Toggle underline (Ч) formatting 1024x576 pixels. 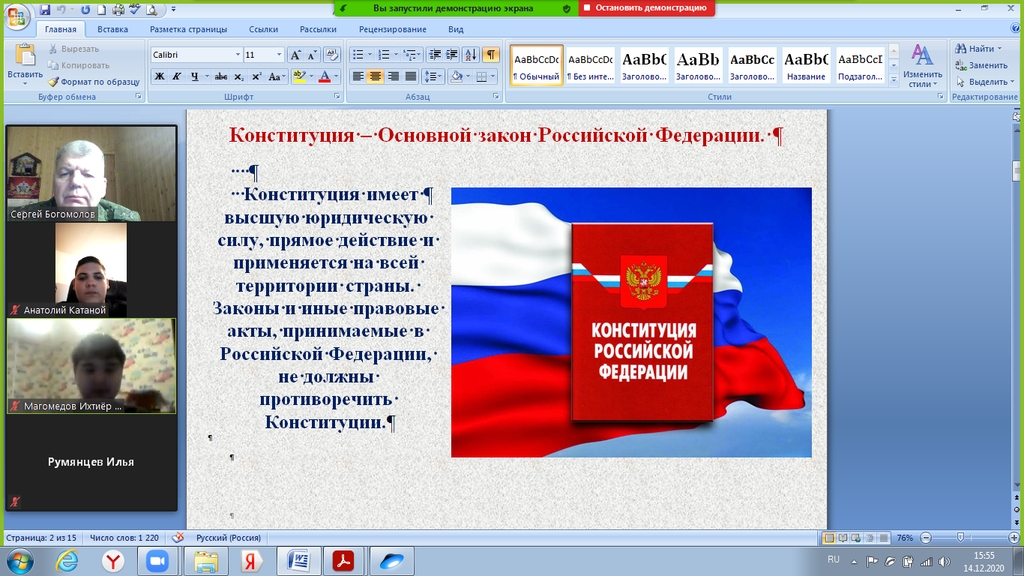coord(194,76)
